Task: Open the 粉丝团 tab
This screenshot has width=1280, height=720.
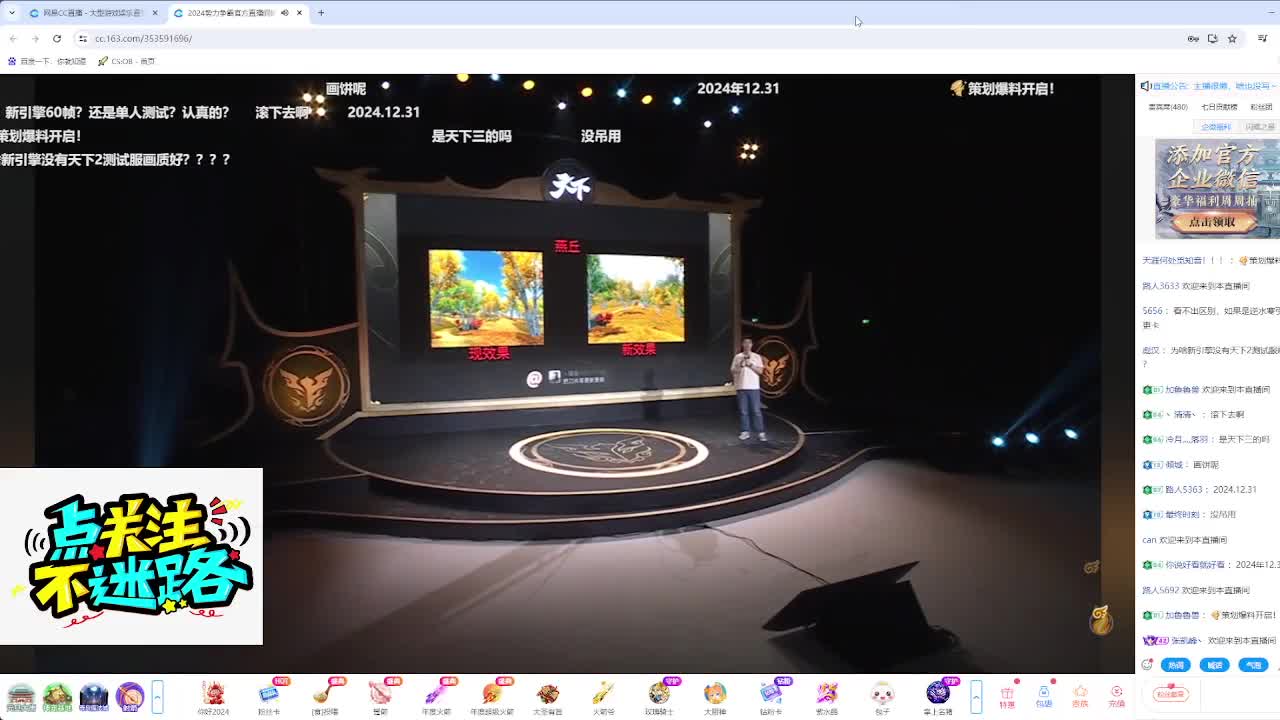Action: (1262, 107)
